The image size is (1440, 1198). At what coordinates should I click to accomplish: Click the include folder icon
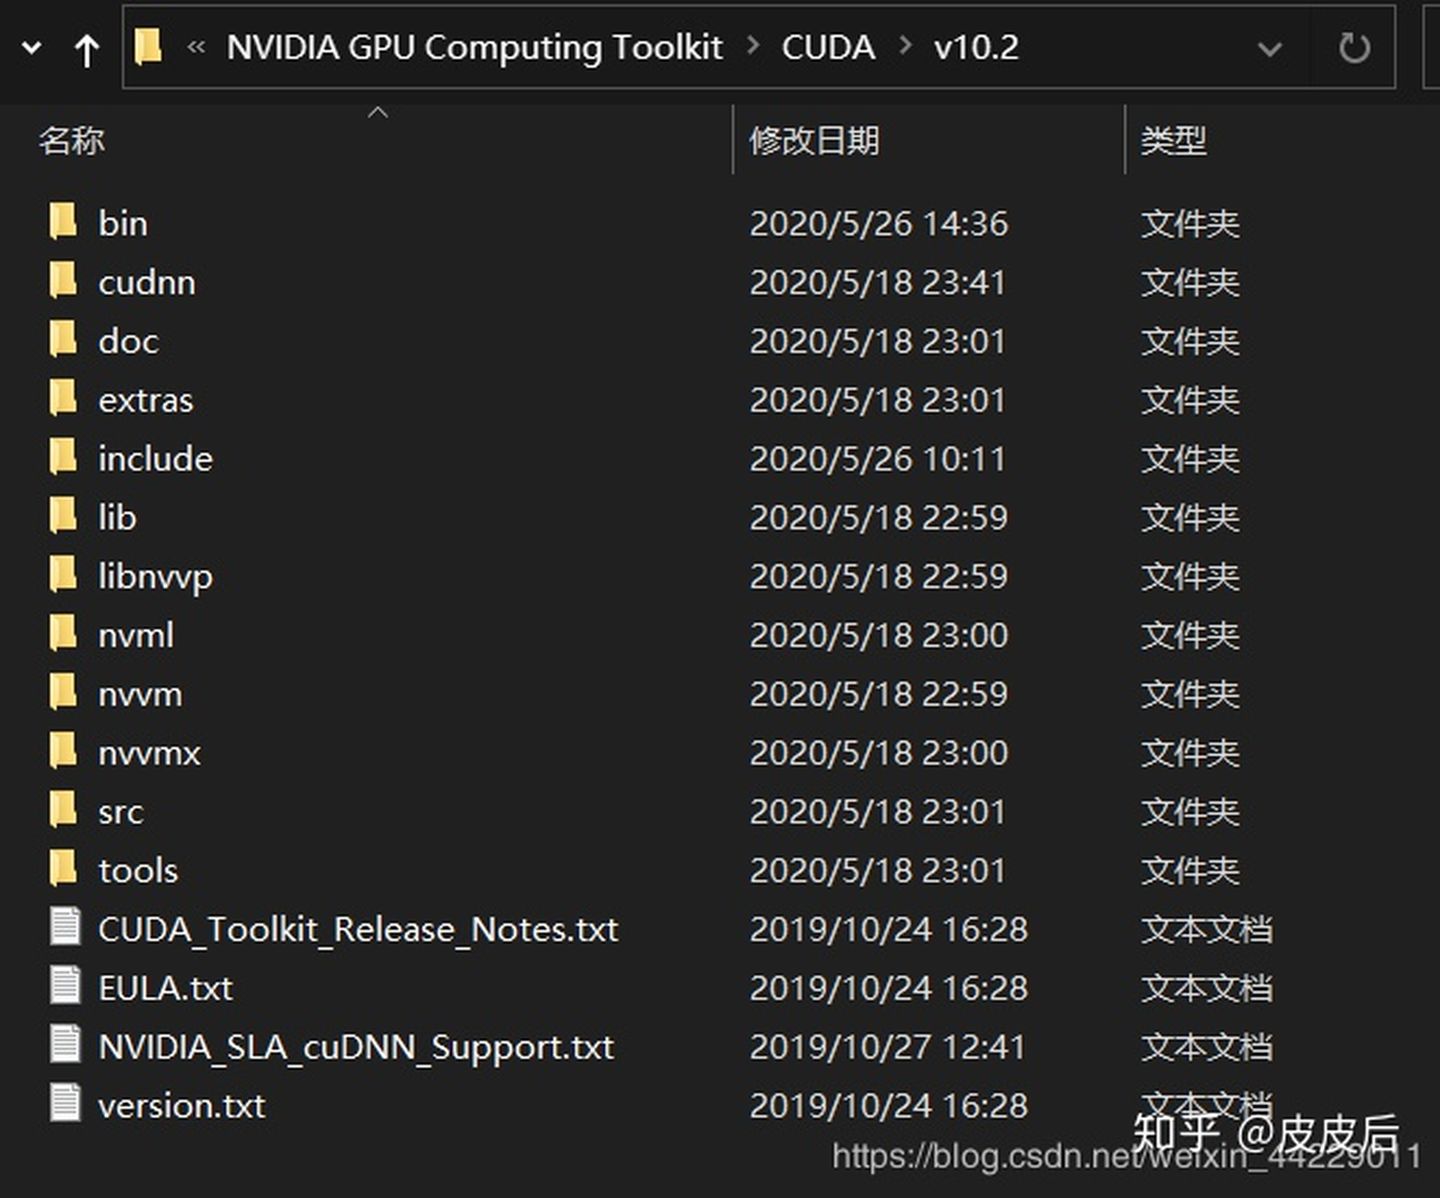63,458
